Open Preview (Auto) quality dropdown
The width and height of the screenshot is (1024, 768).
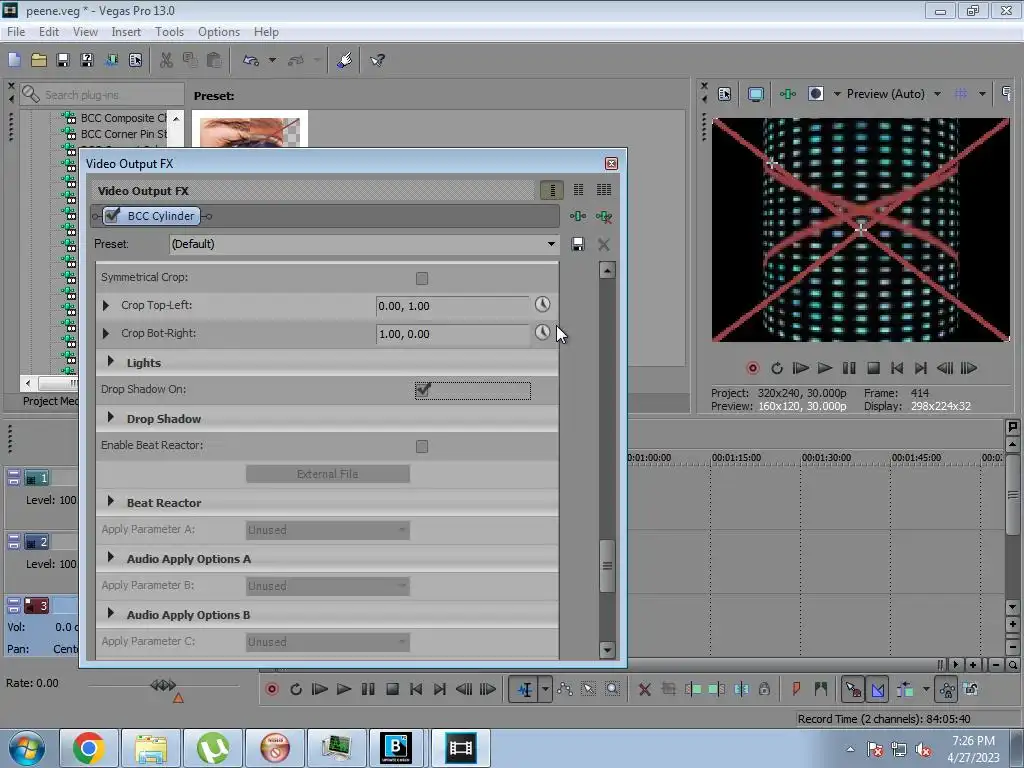[x=937, y=94]
